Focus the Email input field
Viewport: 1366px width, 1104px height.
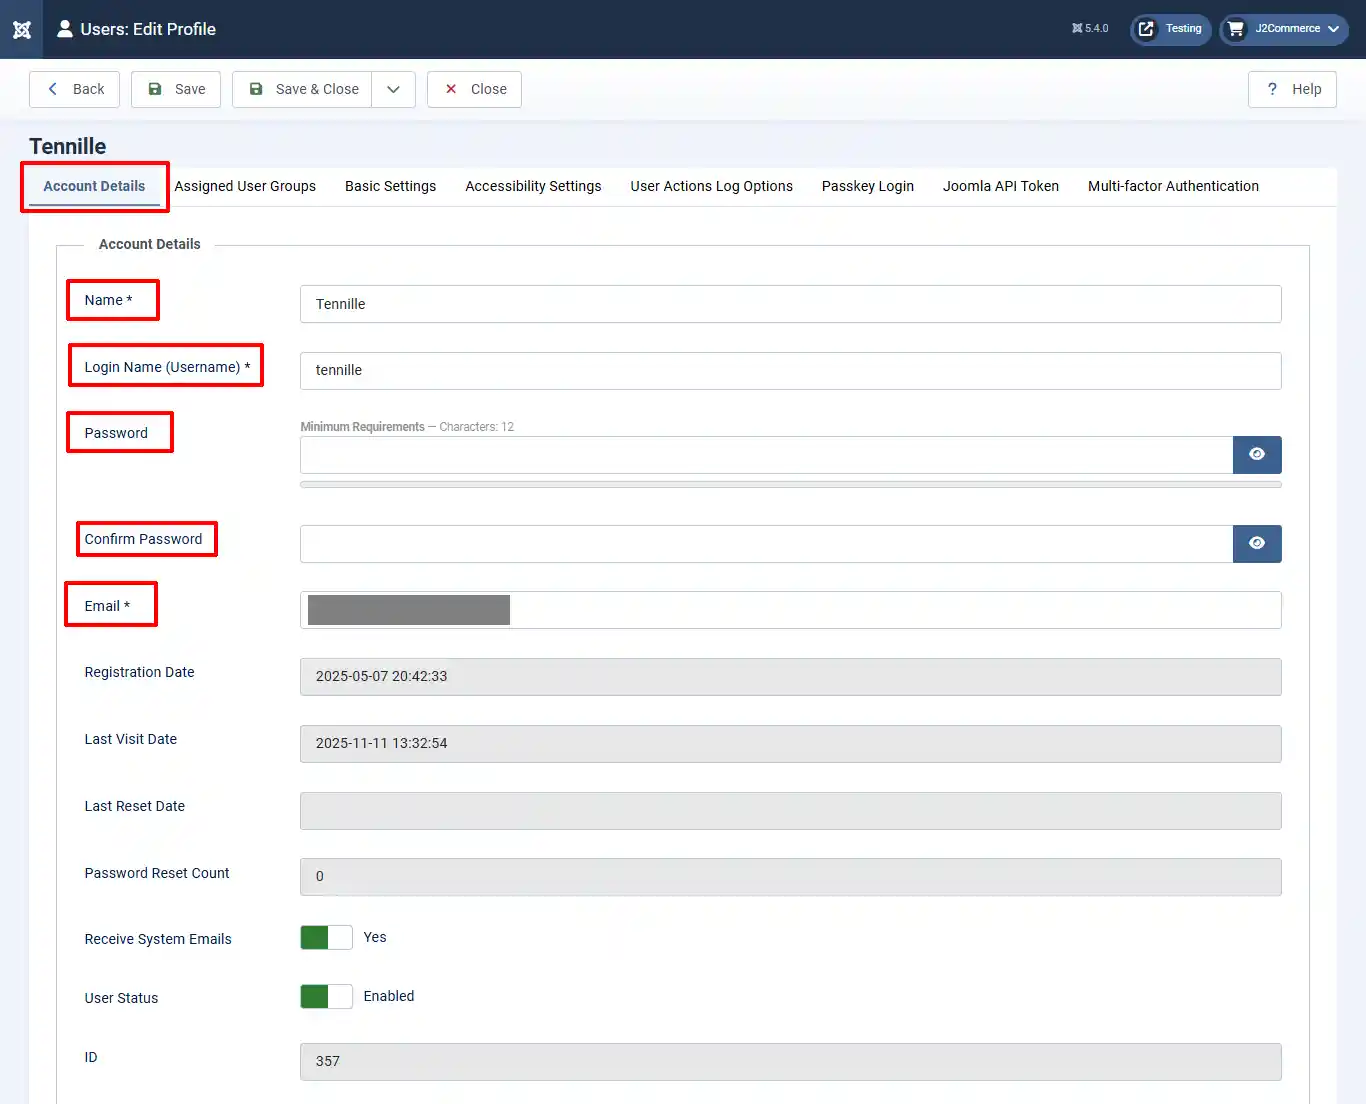click(x=790, y=610)
